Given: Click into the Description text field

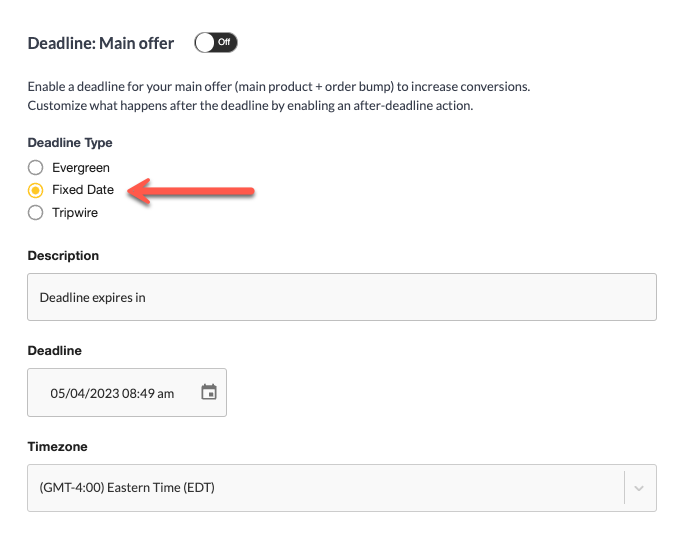Looking at the screenshot, I should [342, 297].
